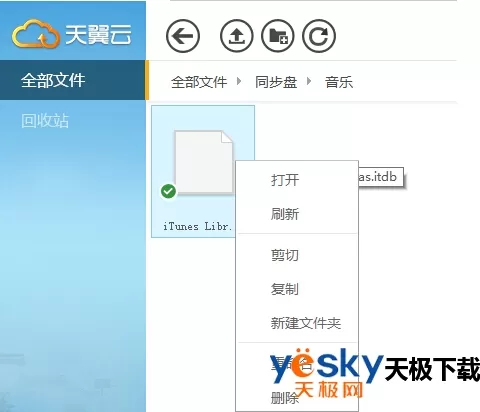Choose 打开 from the context menu

coord(285,180)
